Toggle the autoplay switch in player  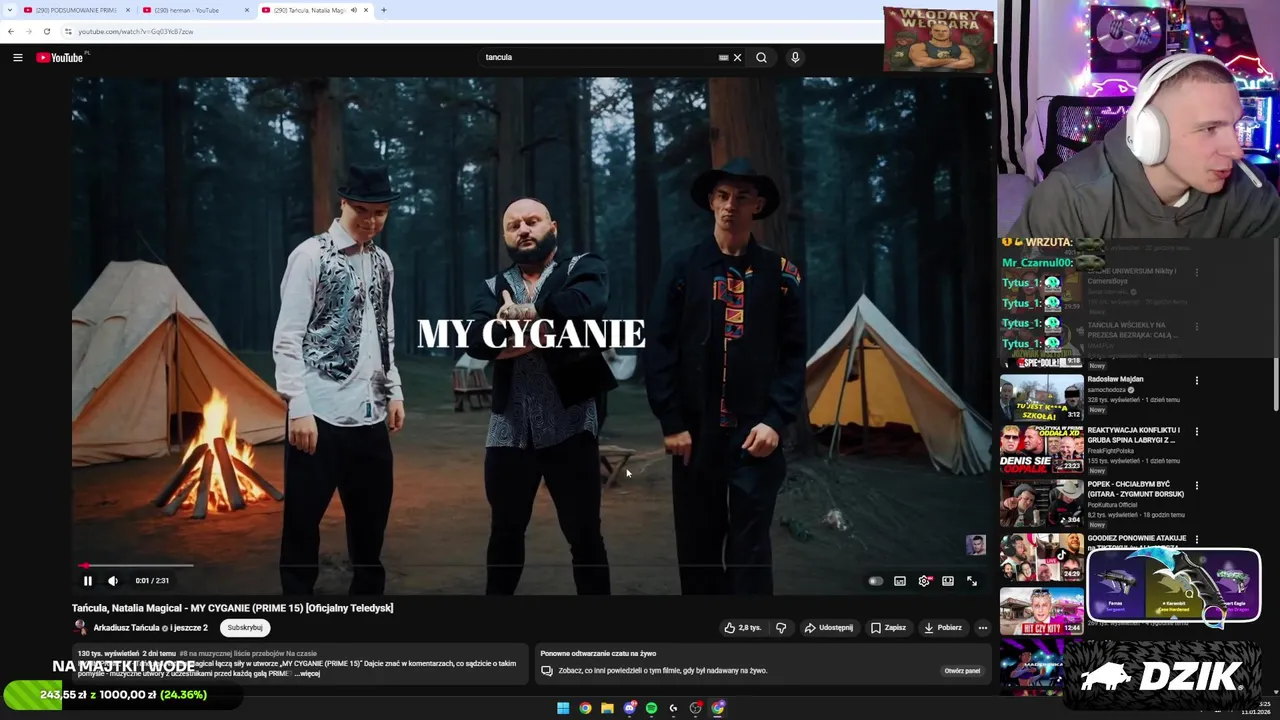[x=876, y=581]
